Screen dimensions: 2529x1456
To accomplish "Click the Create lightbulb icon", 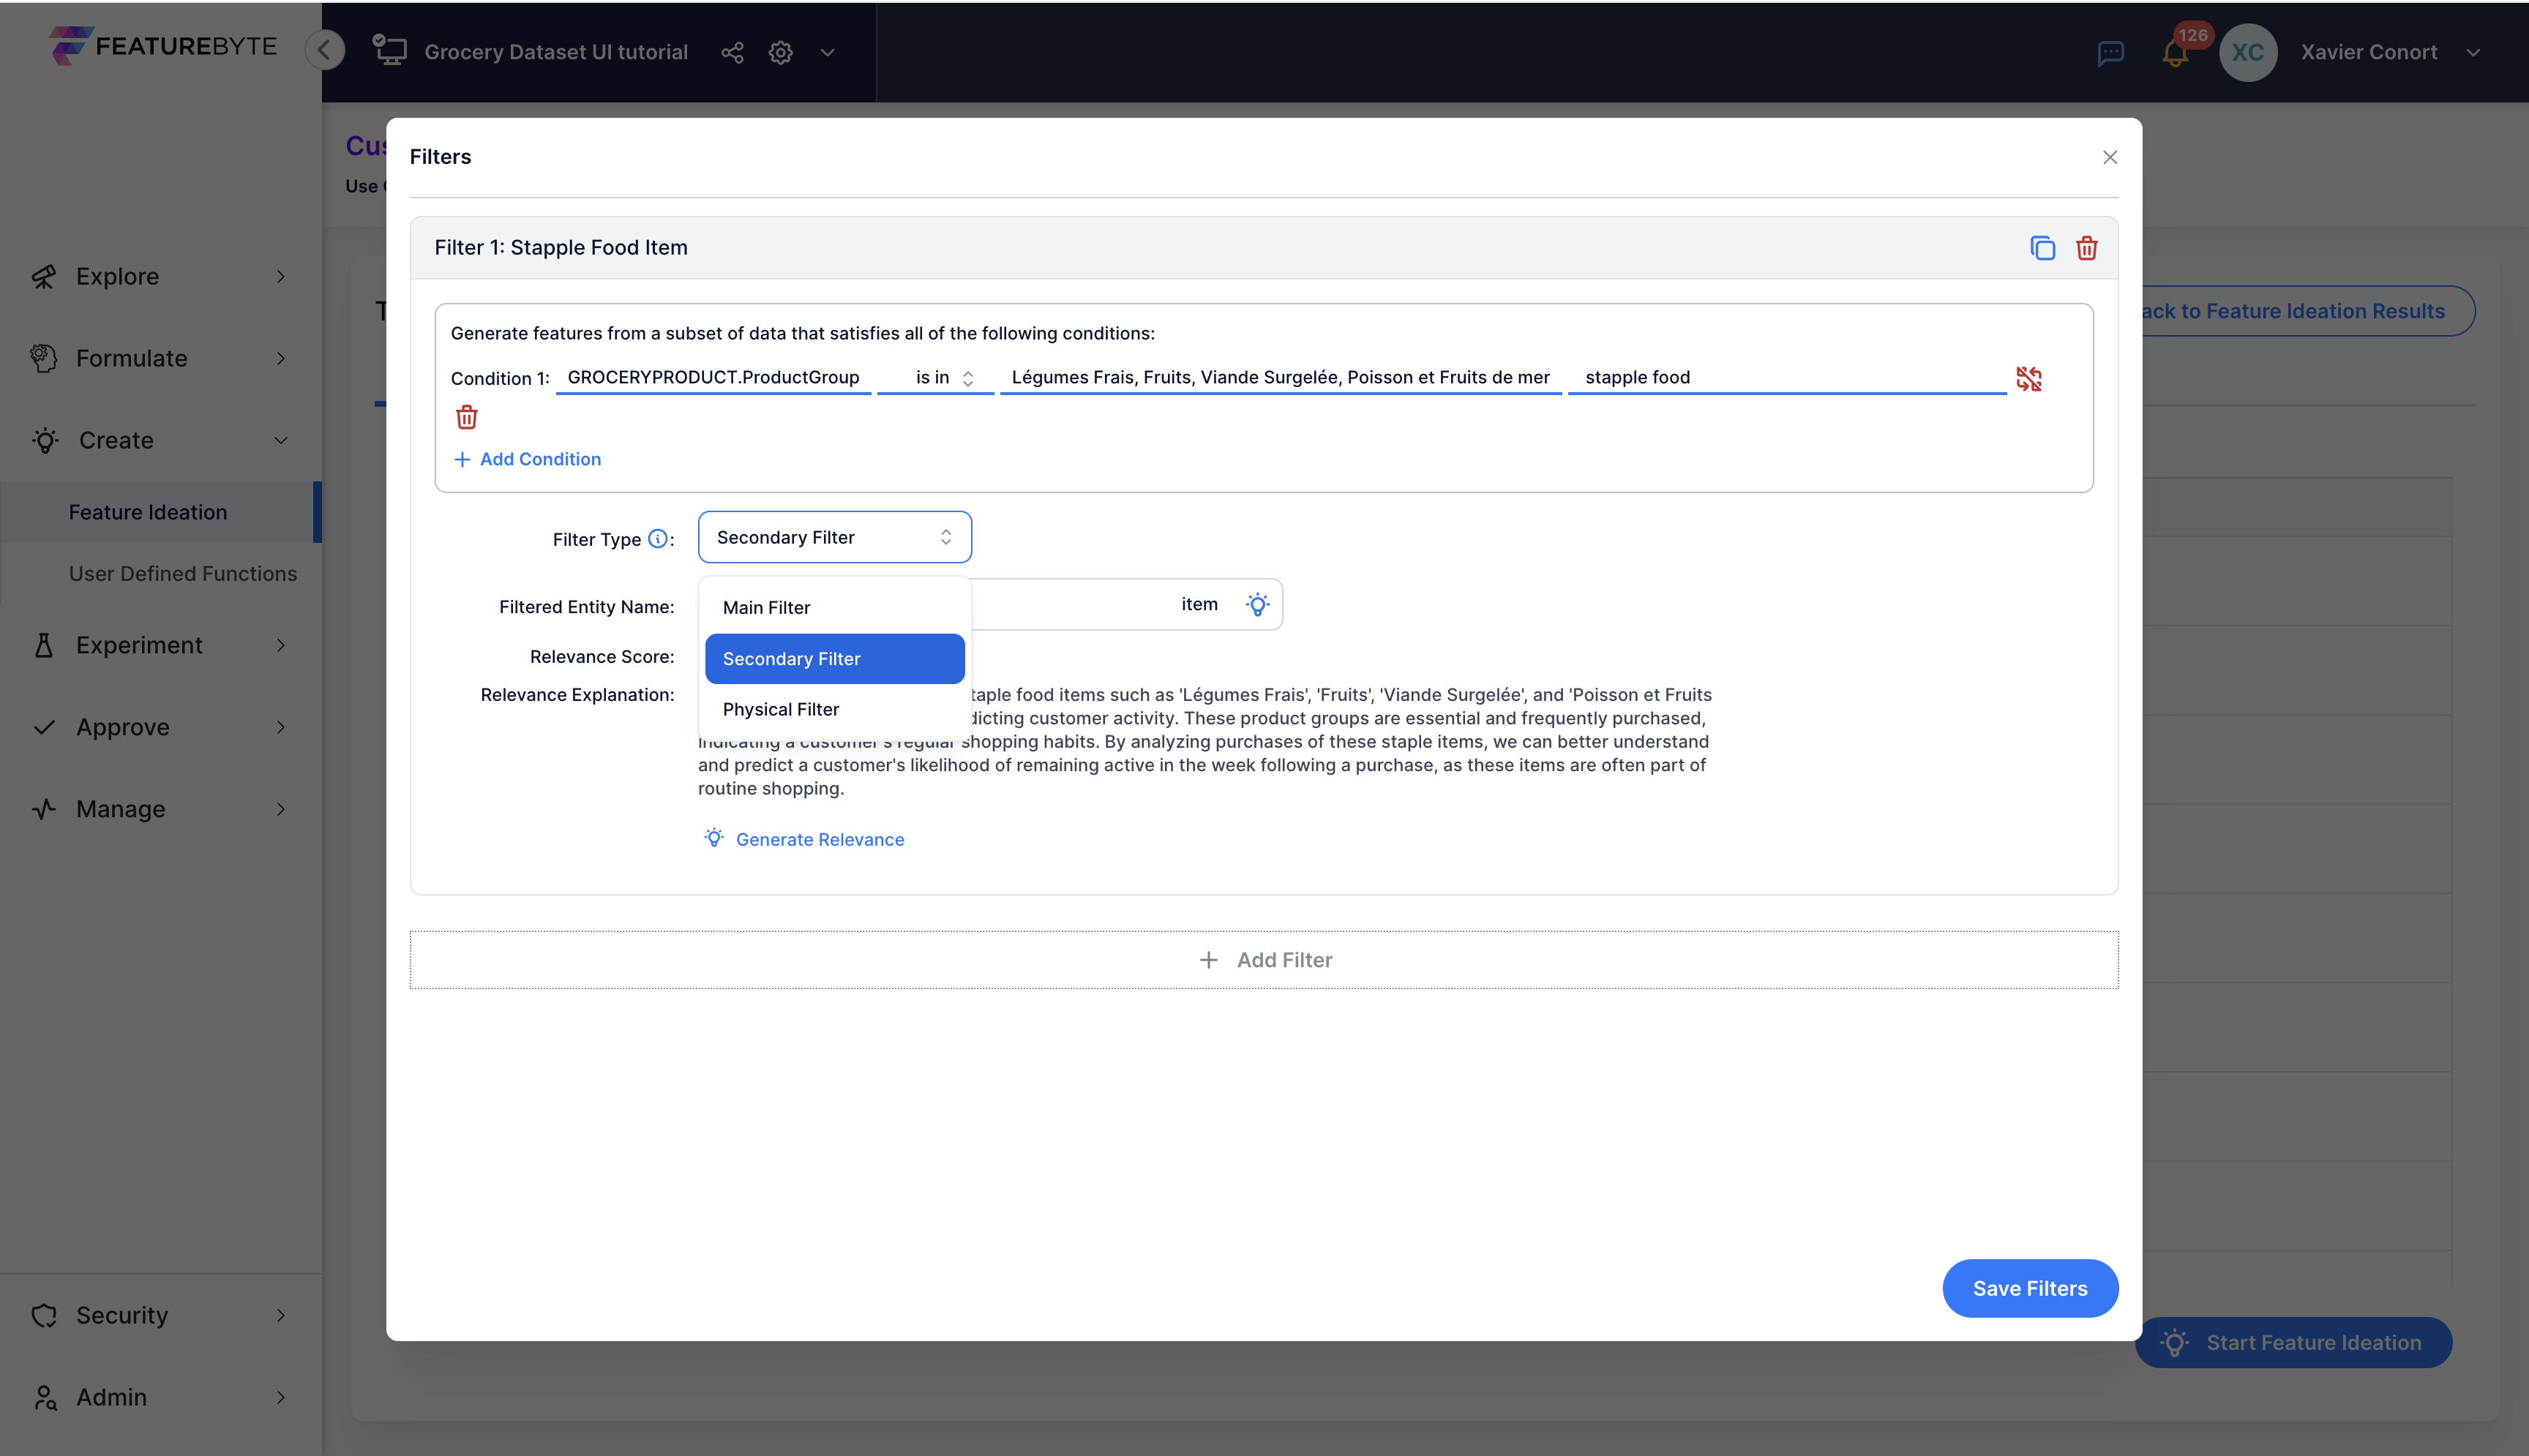I will click(45, 440).
